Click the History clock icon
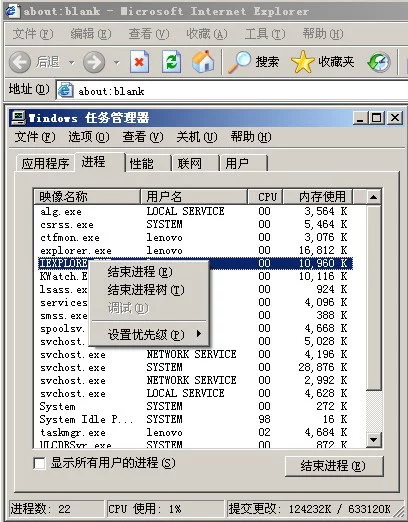The image size is (408, 522). click(x=379, y=62)
